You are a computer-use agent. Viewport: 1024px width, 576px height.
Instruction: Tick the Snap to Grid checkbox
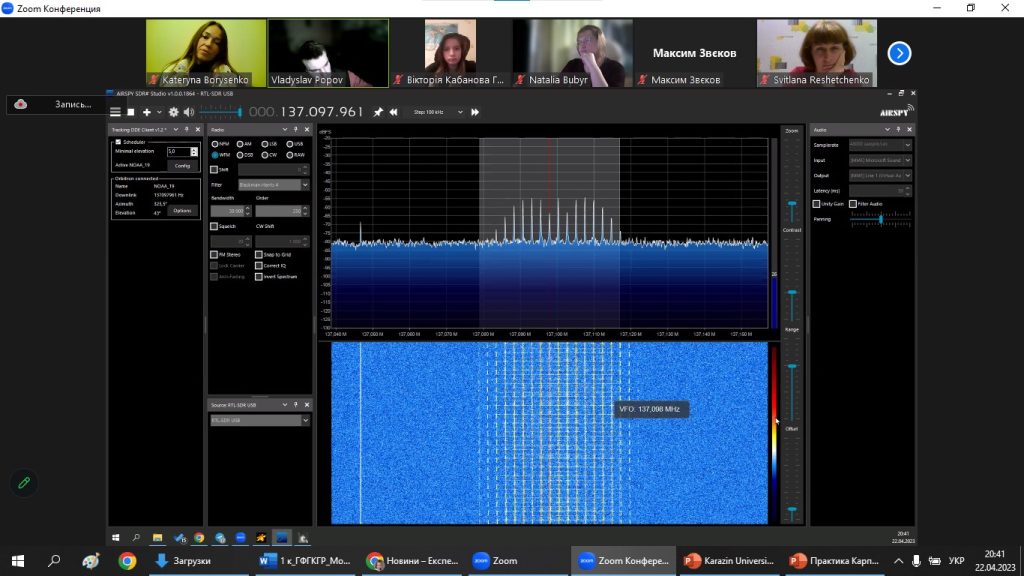click(x=259, y=255)
